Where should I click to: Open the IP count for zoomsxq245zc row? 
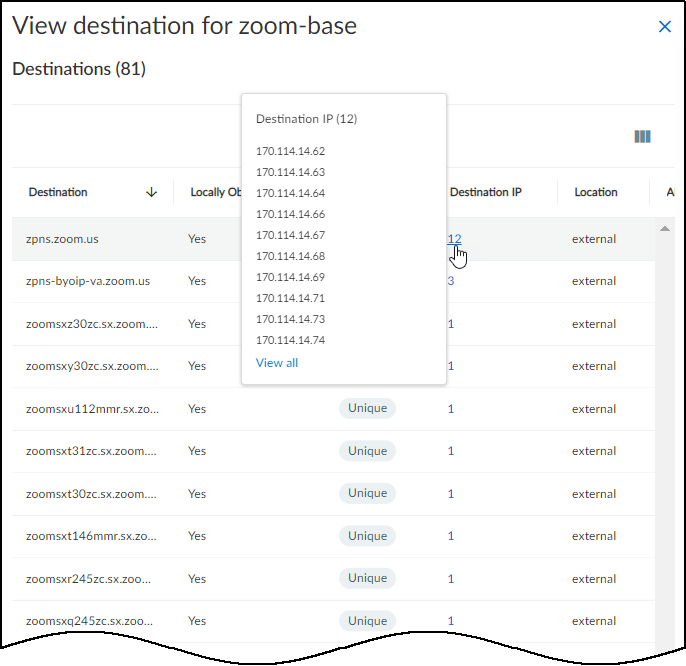pos(451,620)
